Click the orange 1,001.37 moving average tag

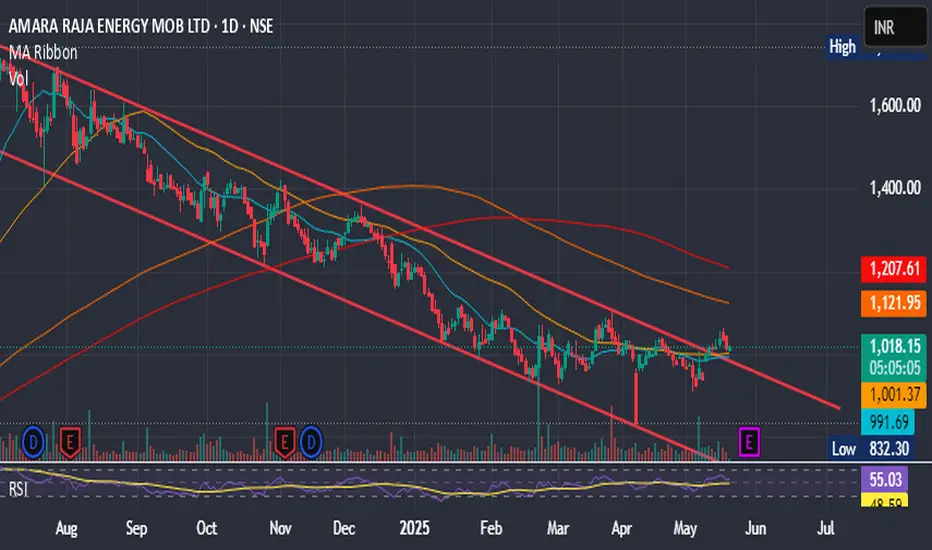point(894,394)
